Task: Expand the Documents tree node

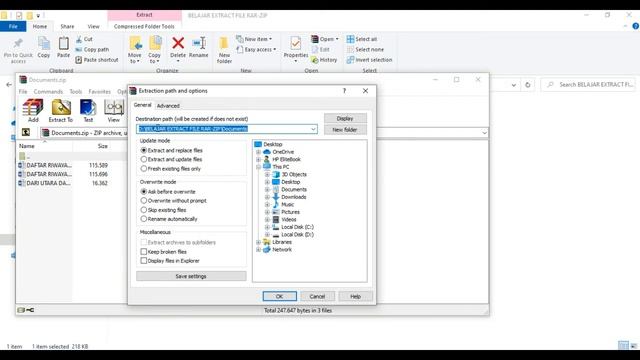Action: (267, 189)
